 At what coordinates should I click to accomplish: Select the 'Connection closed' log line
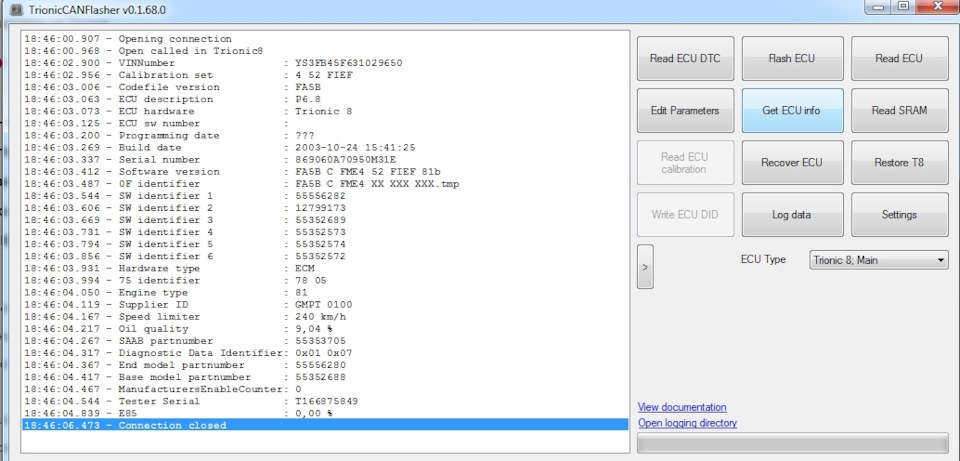pyautogui.click(x=325, y=425)
